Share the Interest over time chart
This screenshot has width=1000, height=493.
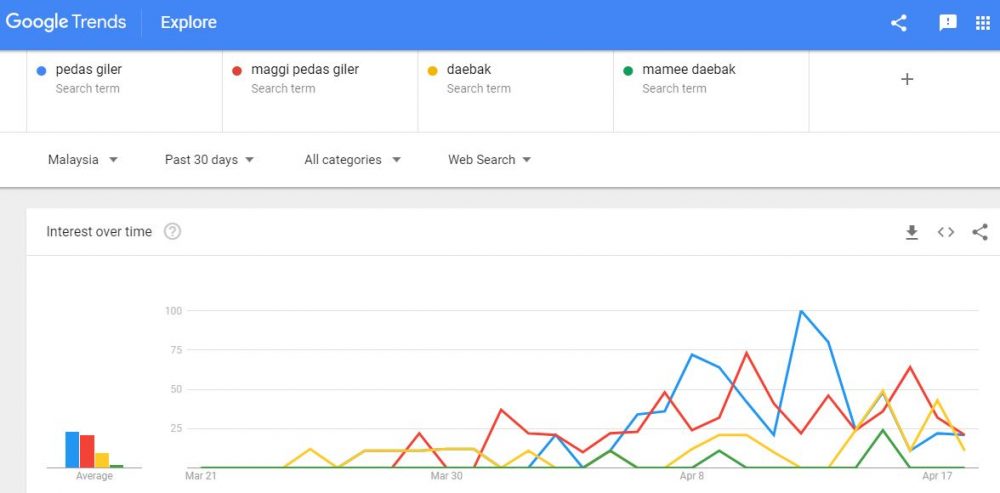[x=980, y=232]
